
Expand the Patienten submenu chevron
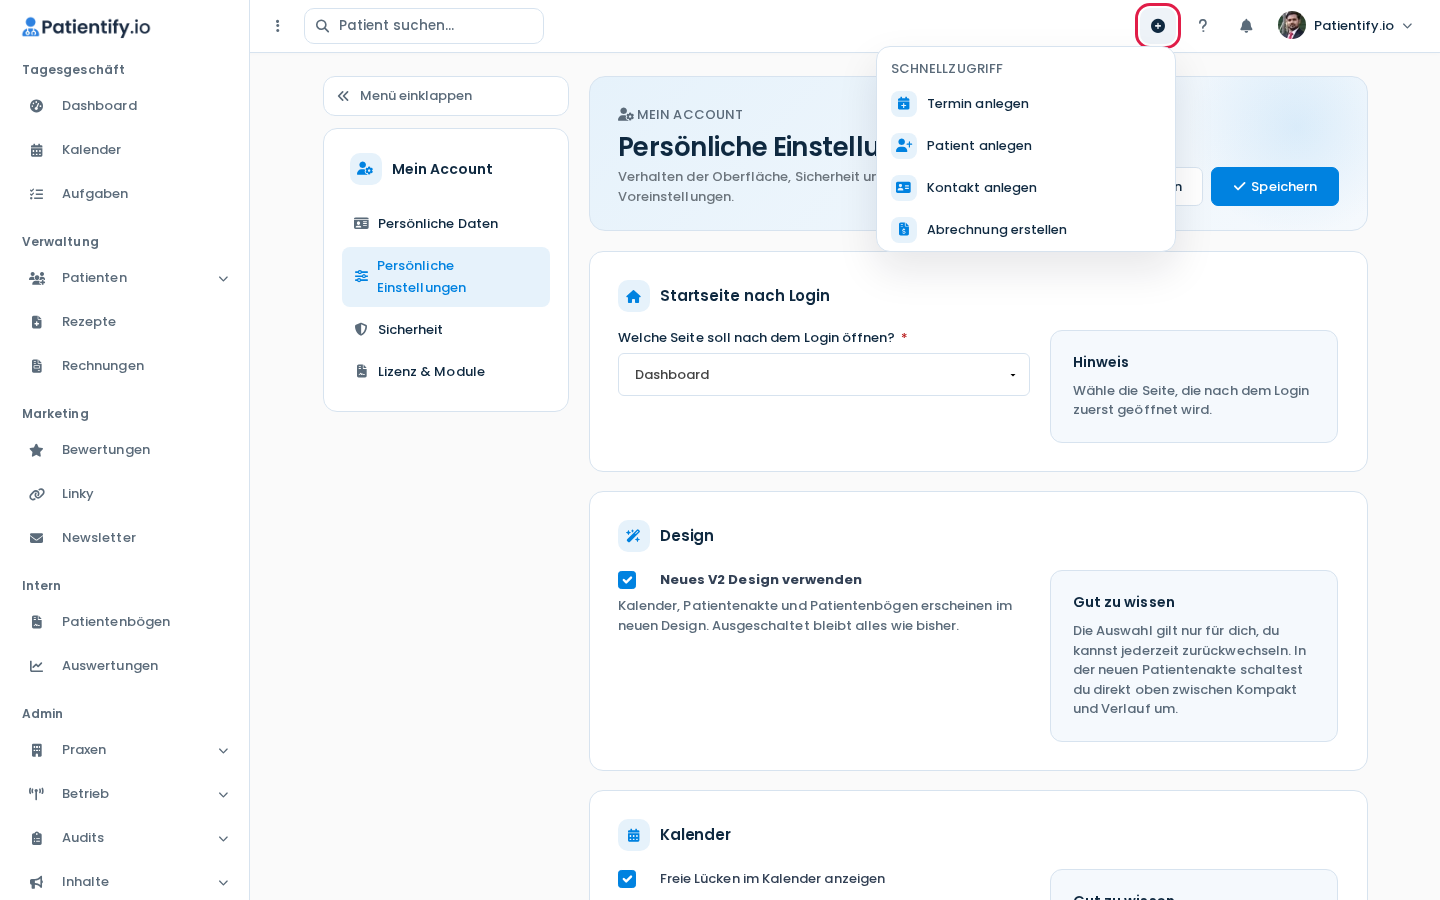pos(223,279)
